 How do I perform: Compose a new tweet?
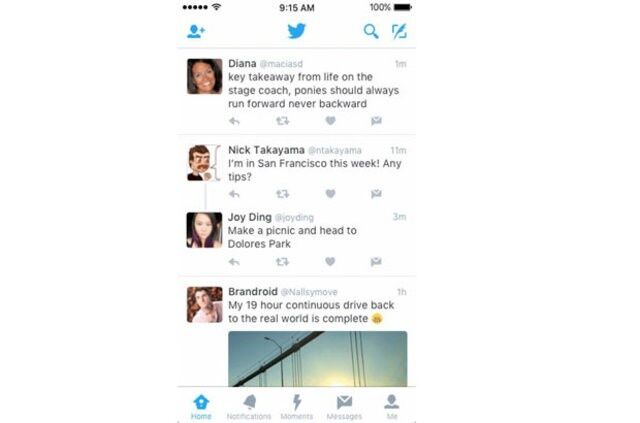click(399, 31)
